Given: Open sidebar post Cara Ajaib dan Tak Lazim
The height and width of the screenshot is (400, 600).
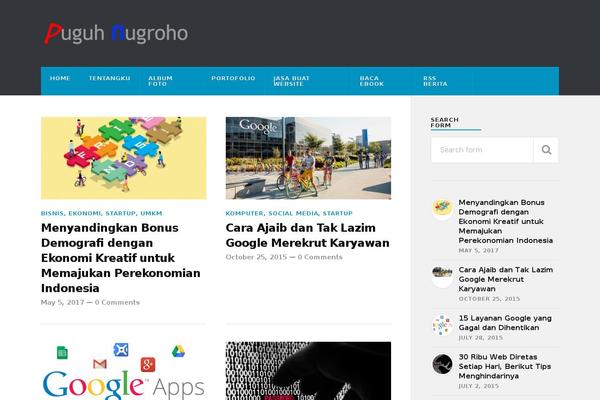Looking at the screenshot, I should coord(505,279).
